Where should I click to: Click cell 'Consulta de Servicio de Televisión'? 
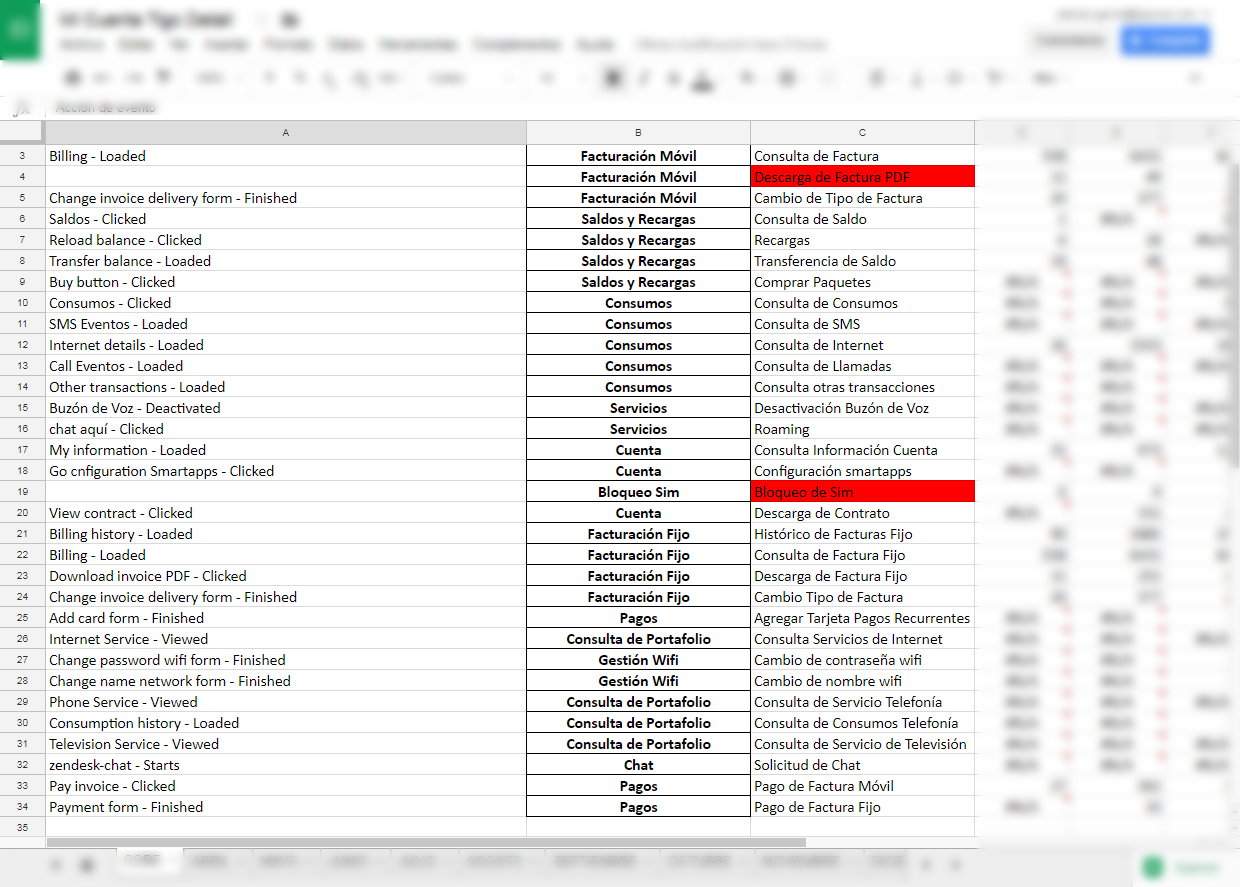click(862, 744)
